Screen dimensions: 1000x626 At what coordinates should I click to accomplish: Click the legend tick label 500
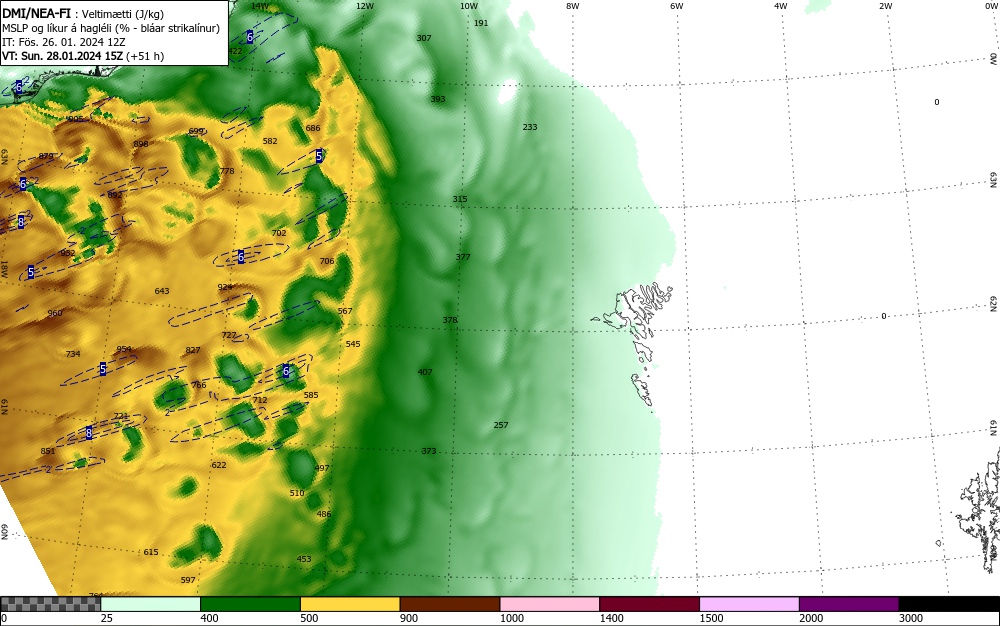click(x=309, y=618)
